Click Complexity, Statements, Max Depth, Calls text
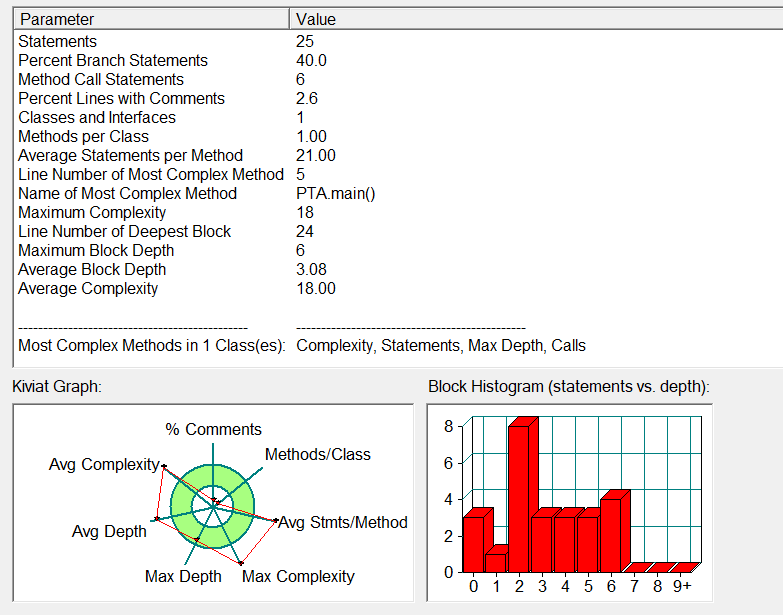Viewport: 783px width, 615px height. click(441, 345)
